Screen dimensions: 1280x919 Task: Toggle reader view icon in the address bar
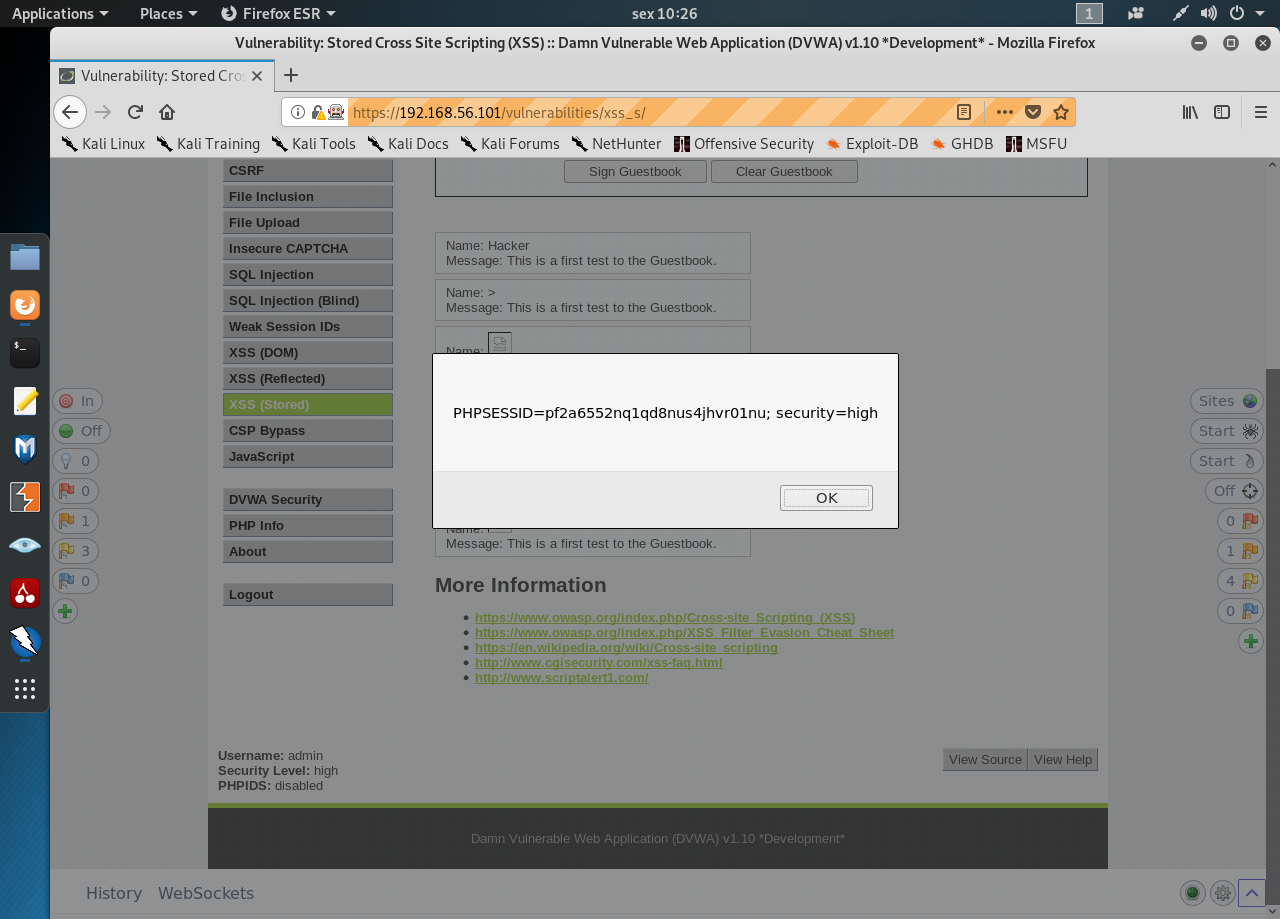[x=964, y=112]
